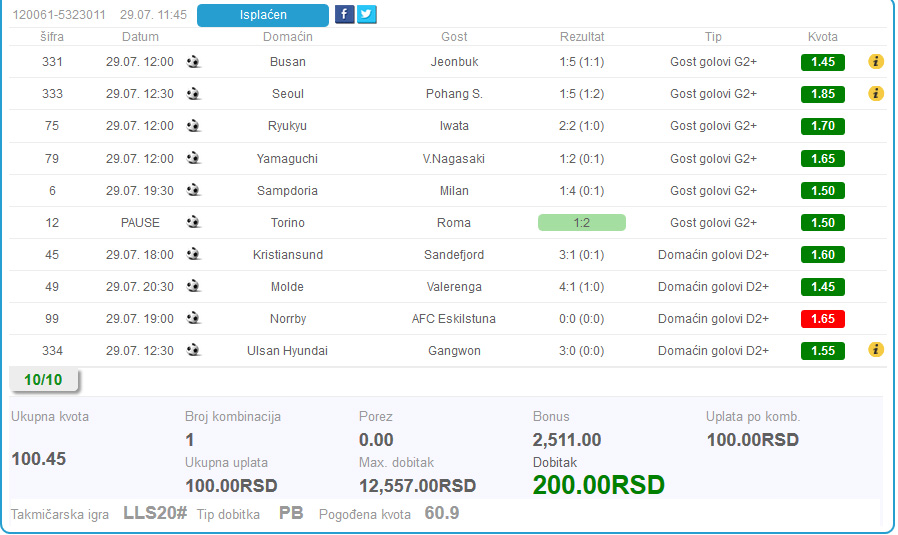898x535 pixels.
Task: Share ticket on Facebook
Action: pyautogui.click(x=344, y=14)
